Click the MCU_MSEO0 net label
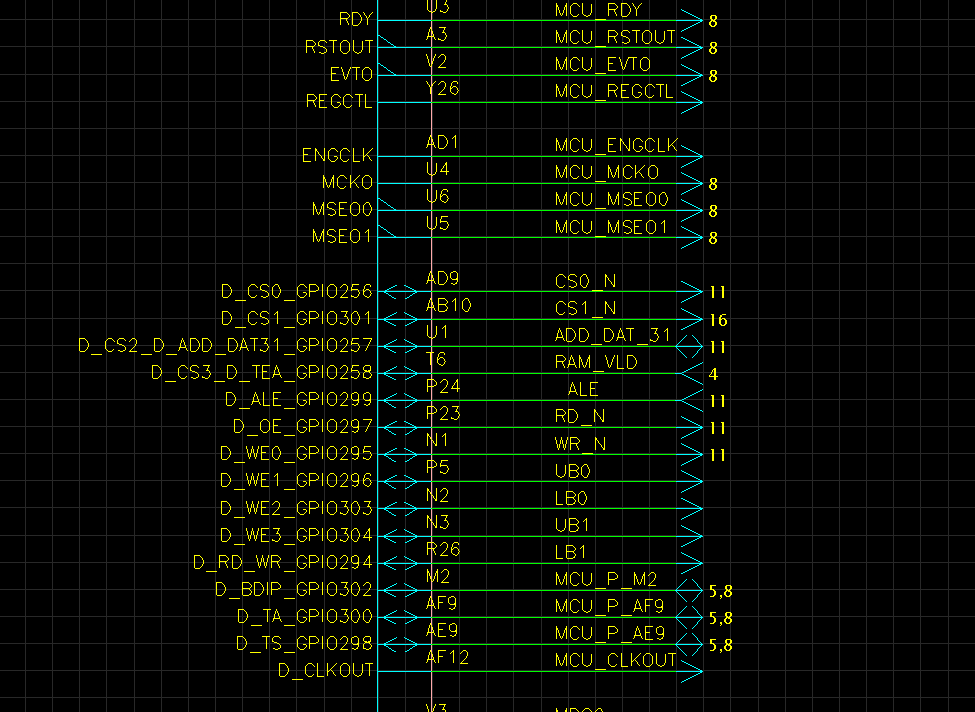 tap(613, 198)
